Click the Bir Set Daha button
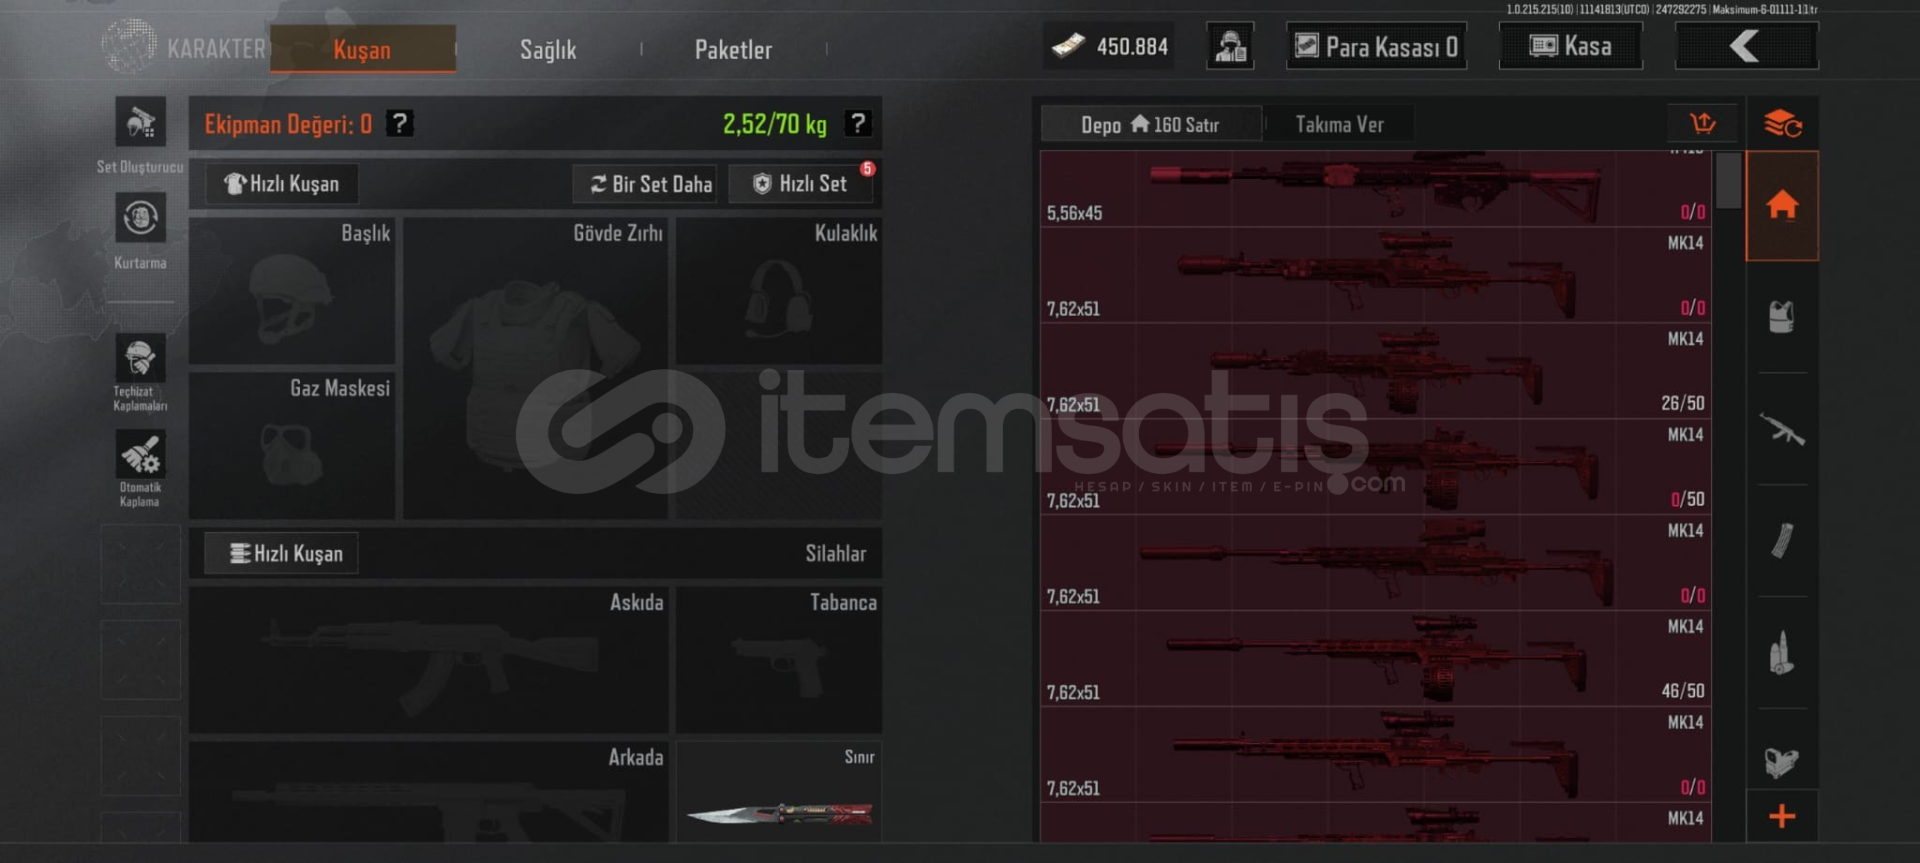1920x863 pixels. click(651, 184)
